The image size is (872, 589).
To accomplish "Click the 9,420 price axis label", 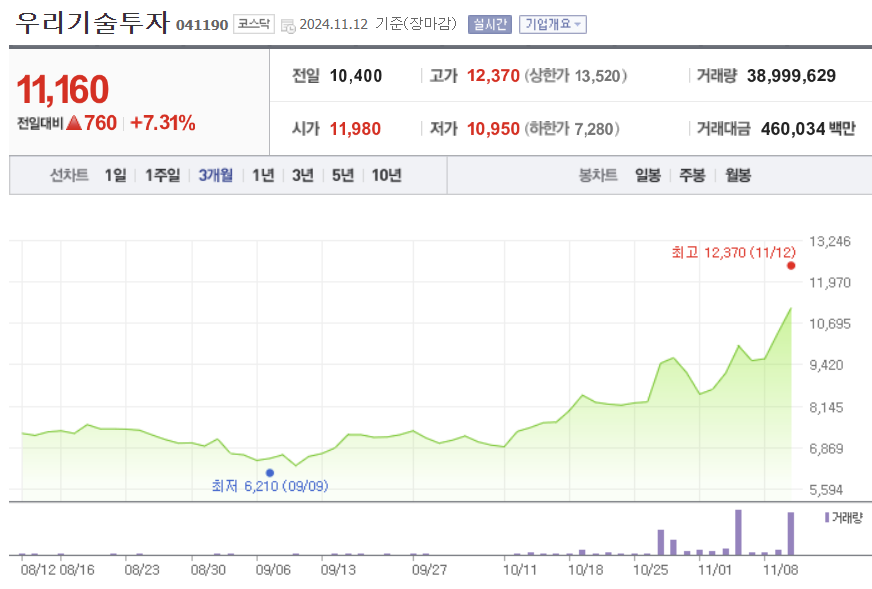I will pos(826,365).
